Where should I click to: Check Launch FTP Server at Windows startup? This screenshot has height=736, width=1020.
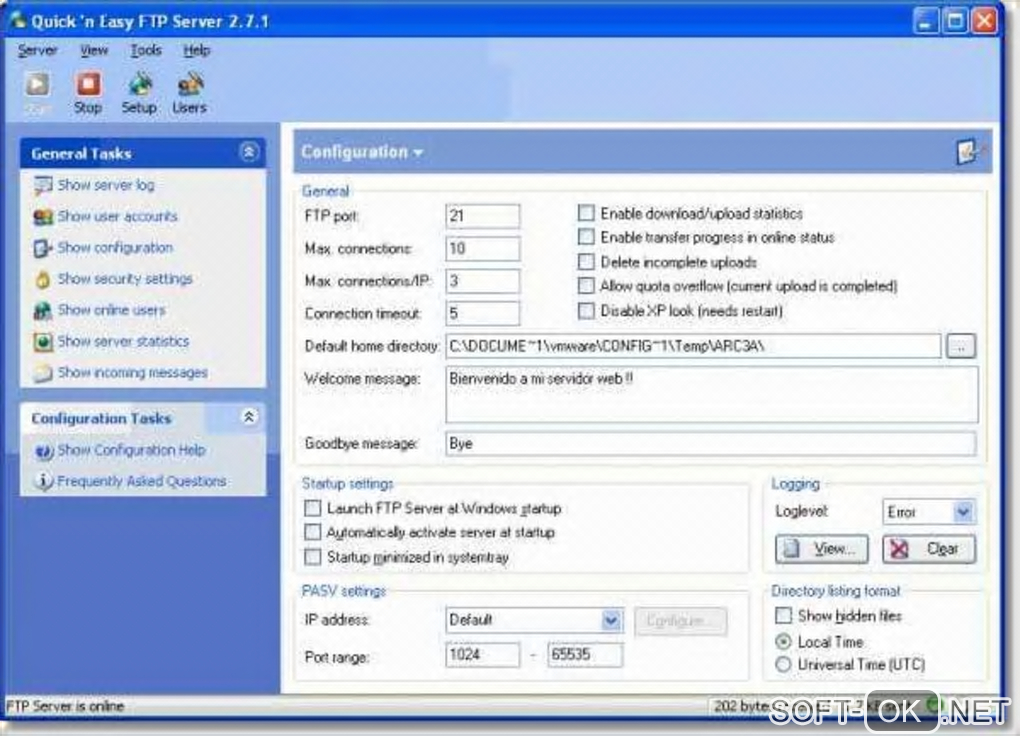(x=313, y=508)
